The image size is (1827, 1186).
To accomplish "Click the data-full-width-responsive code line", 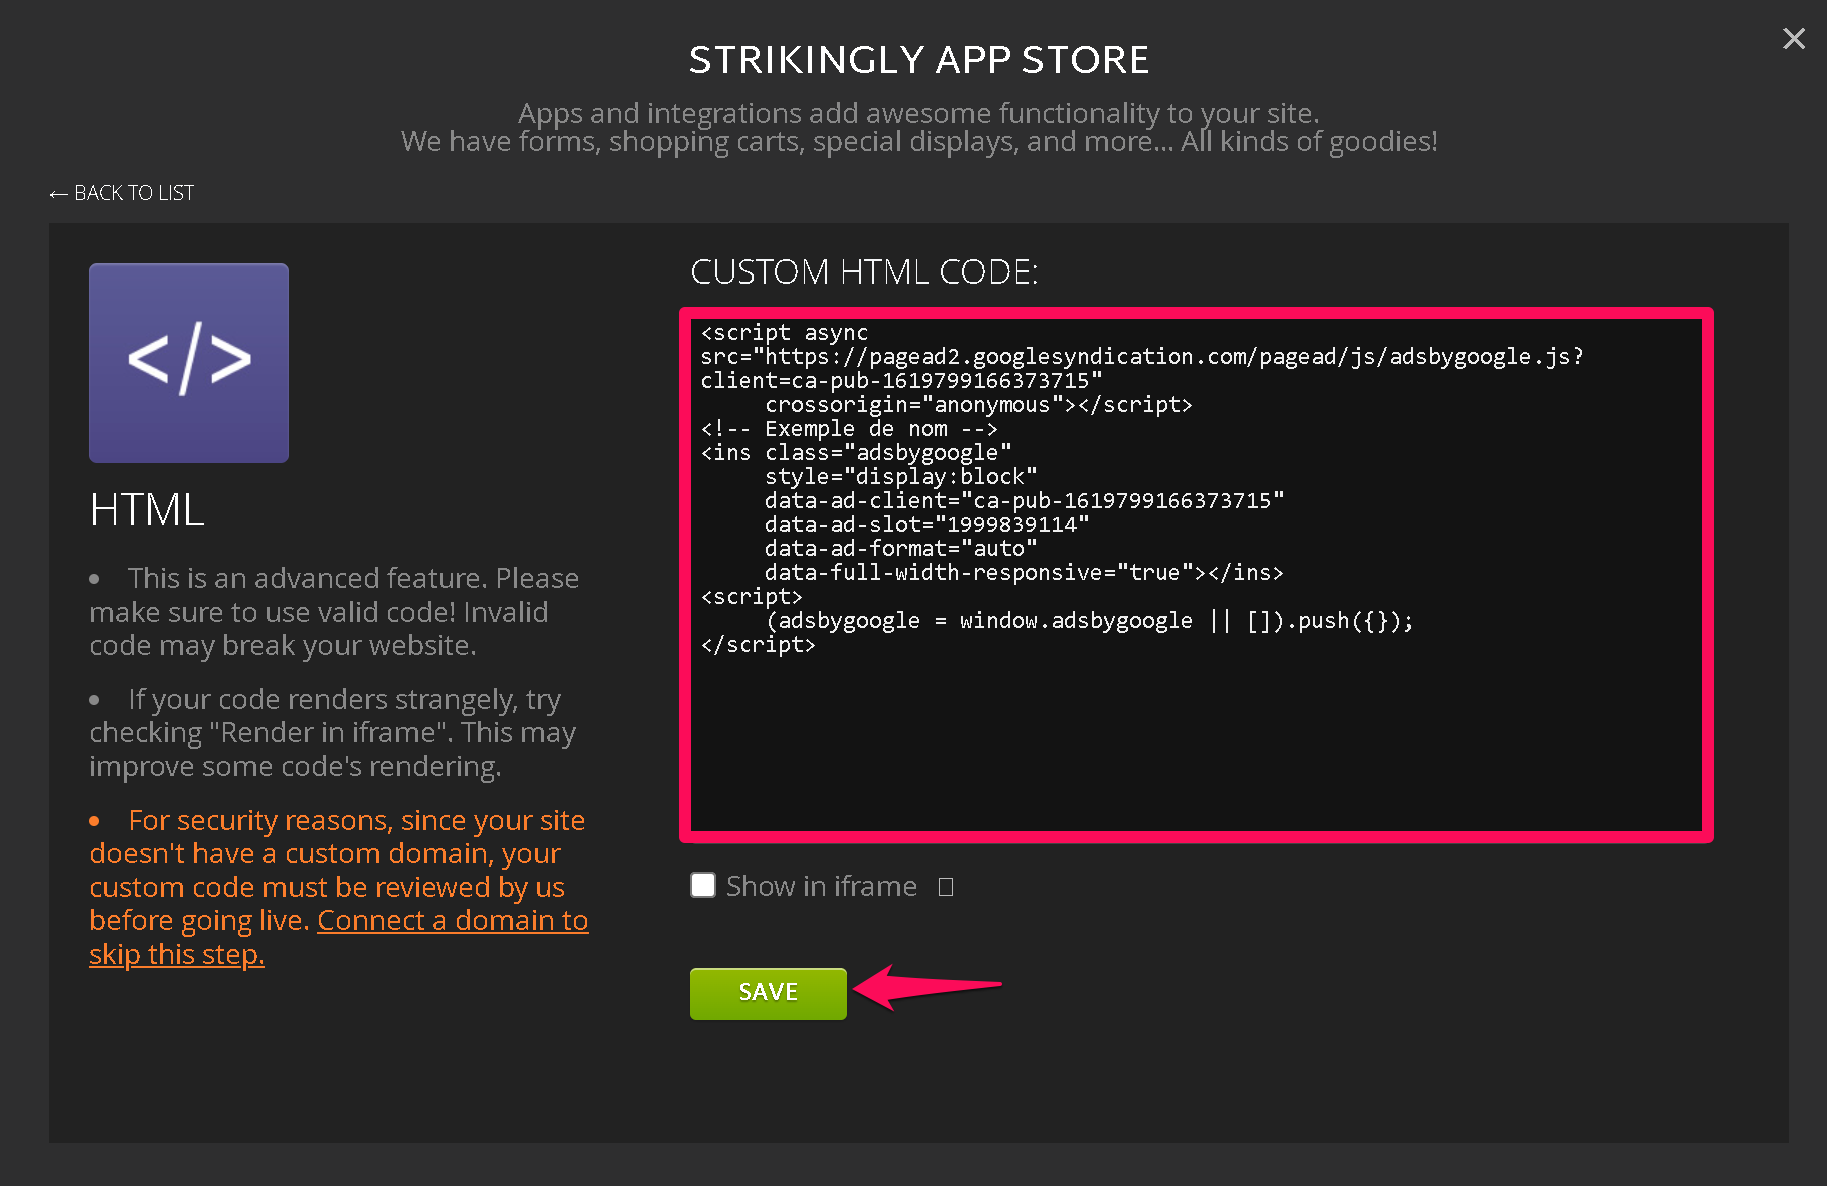I will click(x=1024, y=572).
